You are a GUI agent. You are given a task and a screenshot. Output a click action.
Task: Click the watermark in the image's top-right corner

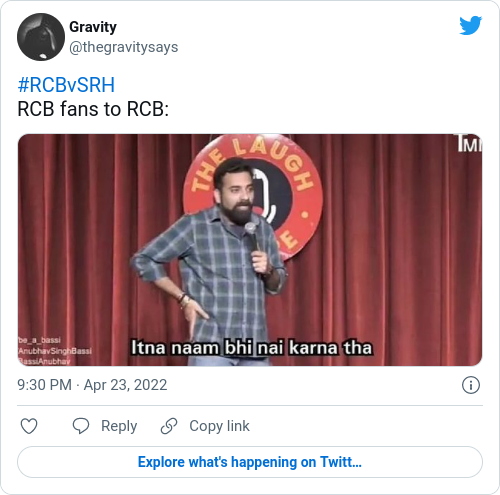[470, 144]
